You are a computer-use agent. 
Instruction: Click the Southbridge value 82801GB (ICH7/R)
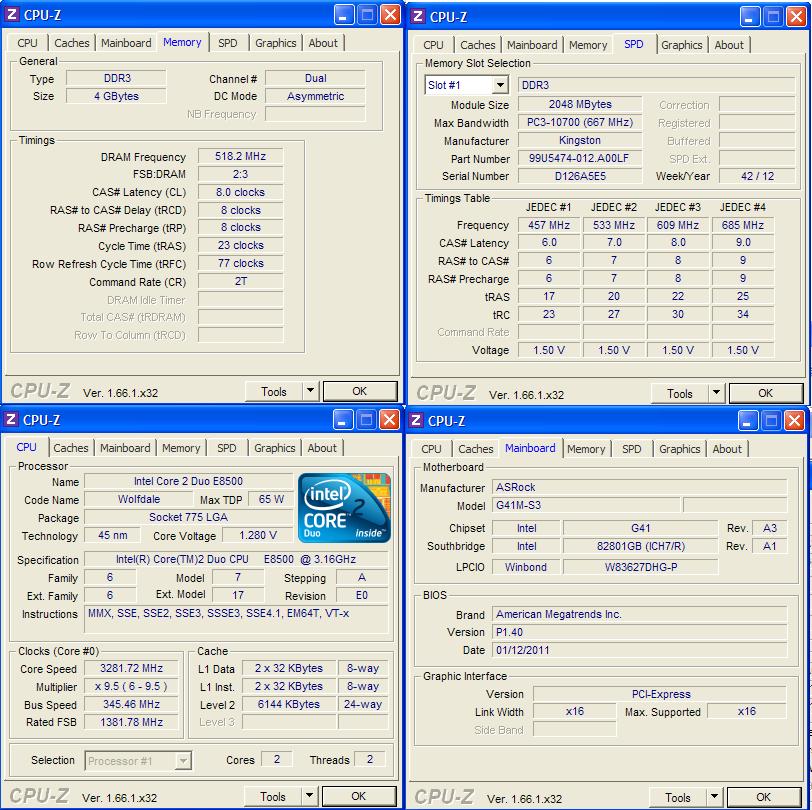tap(641, 546)
